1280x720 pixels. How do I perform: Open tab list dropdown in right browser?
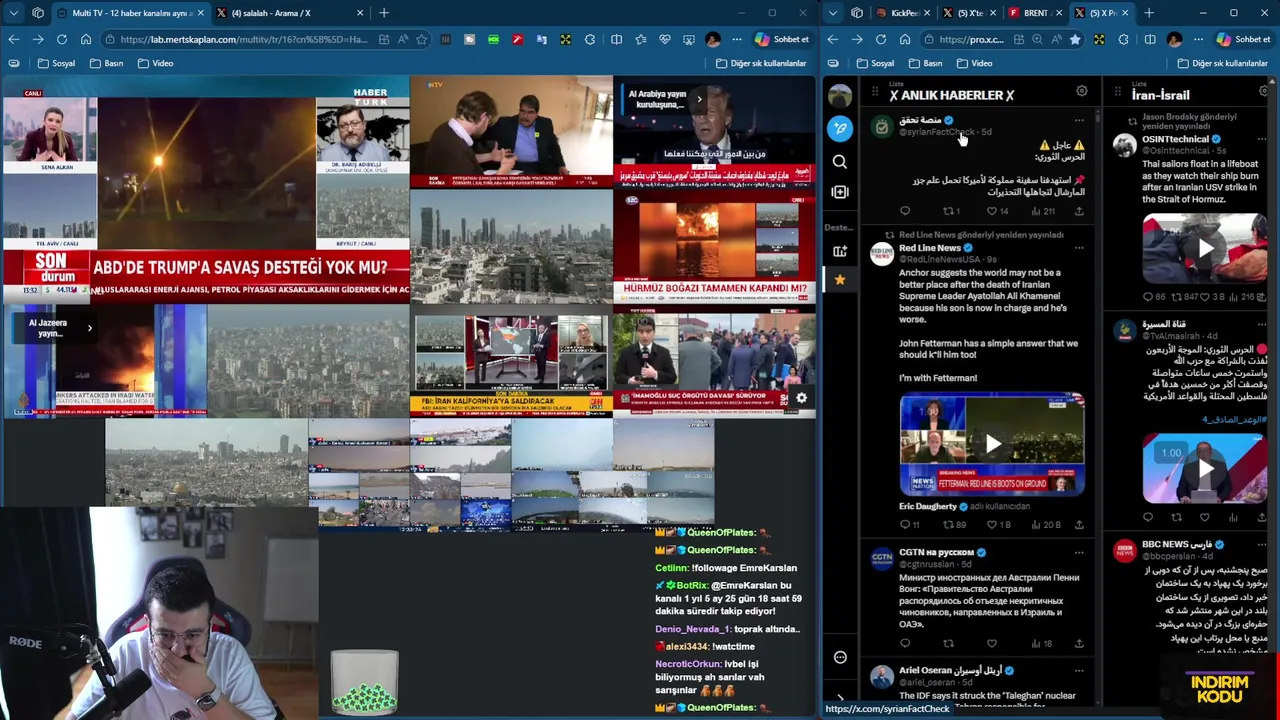click(833, 13)
